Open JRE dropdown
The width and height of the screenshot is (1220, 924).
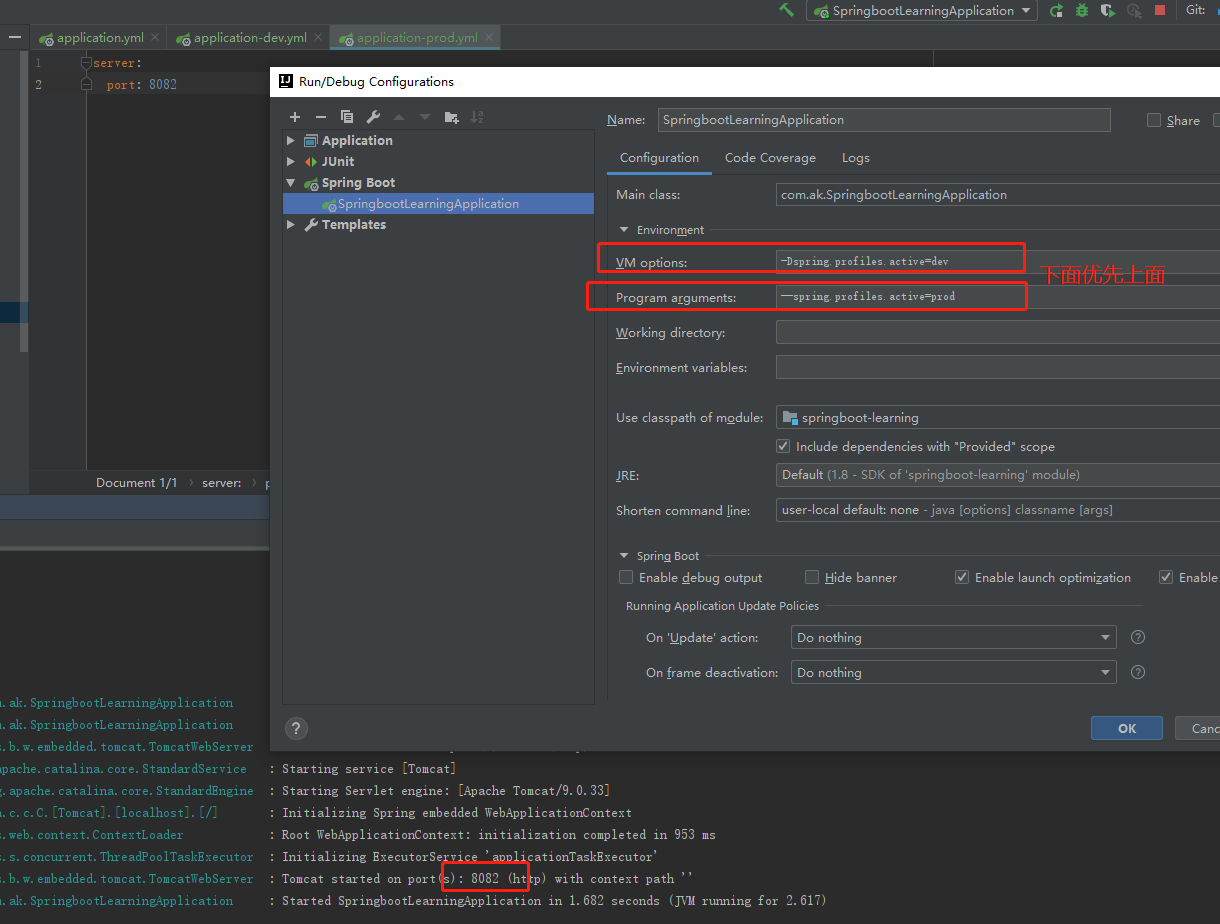pos(998,474)
